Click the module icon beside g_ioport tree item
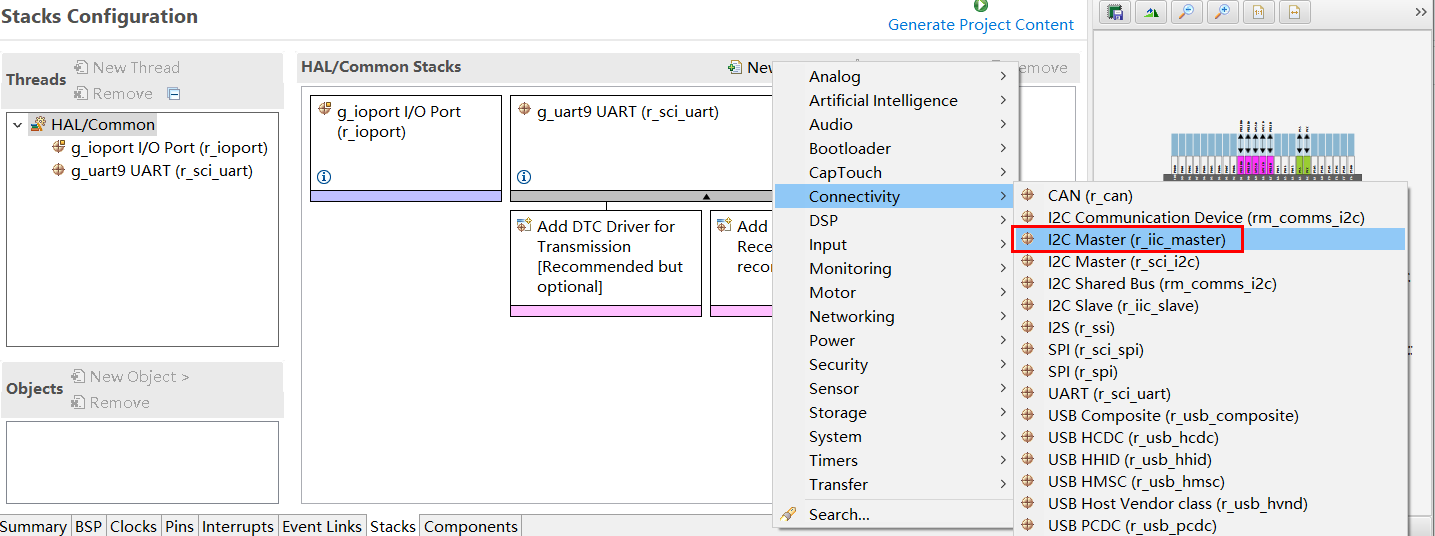 tap(59, 147)
